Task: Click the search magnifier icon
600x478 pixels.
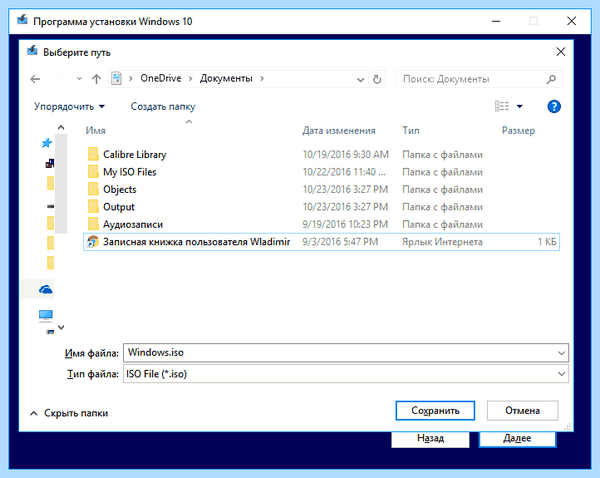Action: (x=551, y=79)
